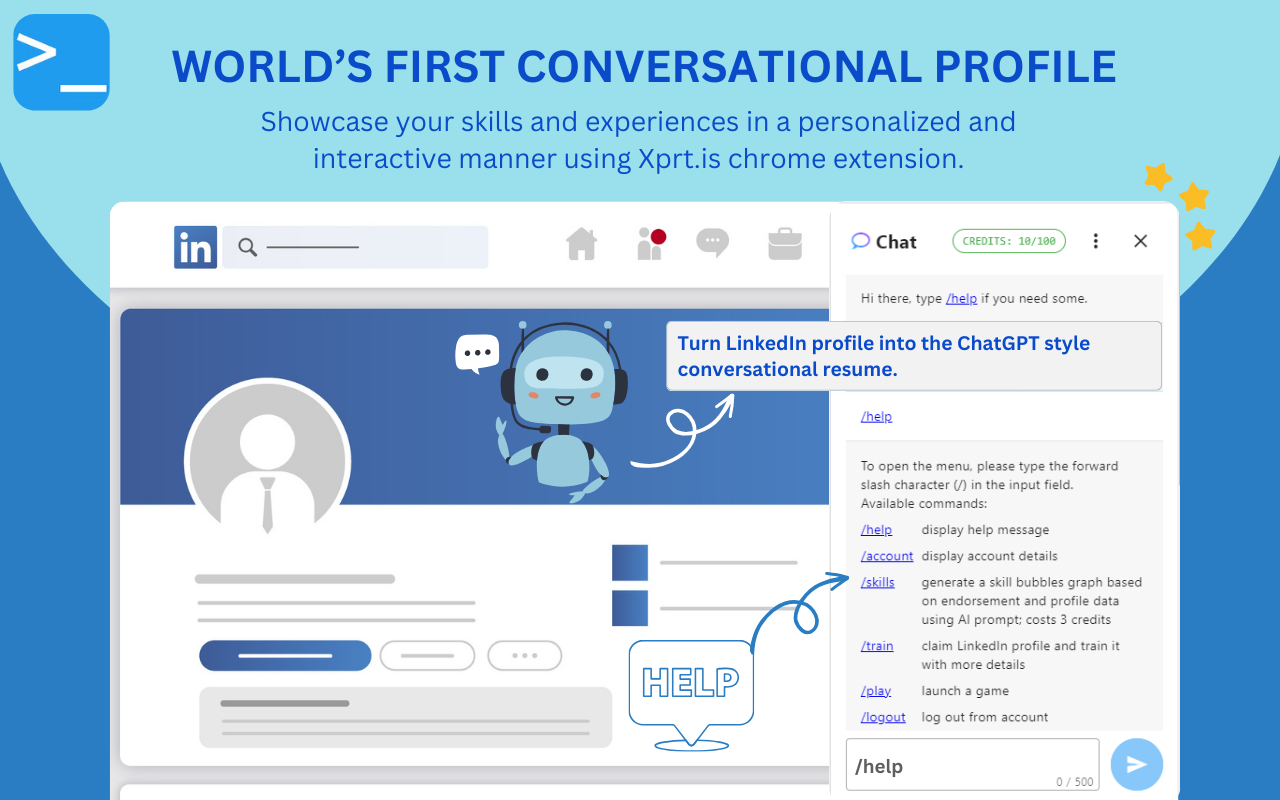Click the CREDITS 10/100 badge
The height and width of the screenshot is (800, 1280).
(x=1008, y=240)
